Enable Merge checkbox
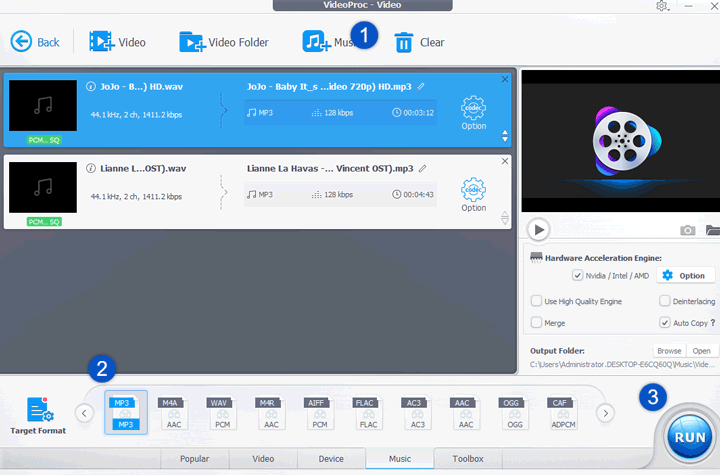Image resolution: width=720 pixels, height=475 pixels. tap(536, 322)
